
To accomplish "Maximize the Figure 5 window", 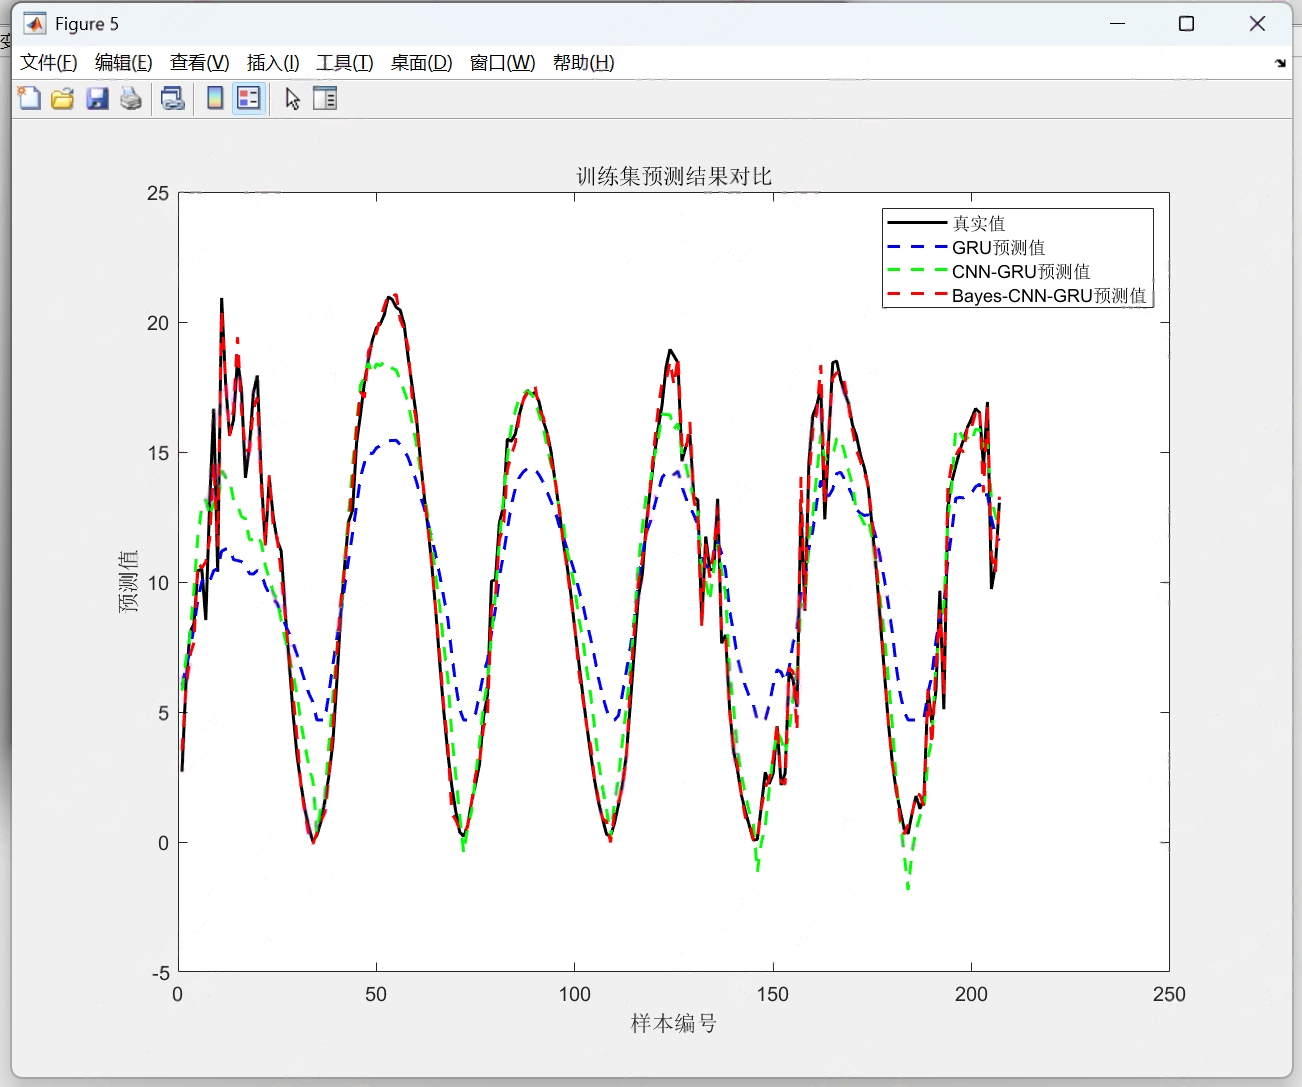I will 1187,23.
